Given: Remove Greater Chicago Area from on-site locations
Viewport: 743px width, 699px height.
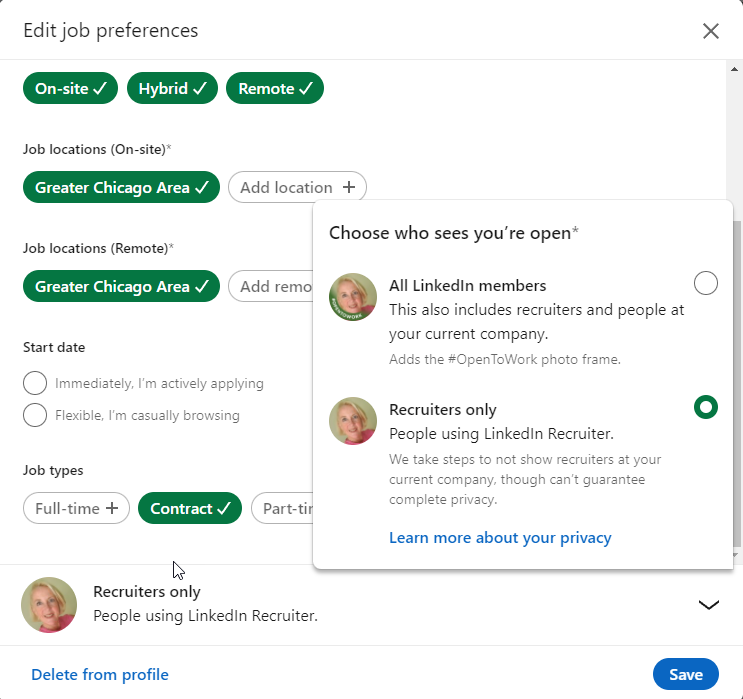Looking at the screenshot, I should [121, 187].
